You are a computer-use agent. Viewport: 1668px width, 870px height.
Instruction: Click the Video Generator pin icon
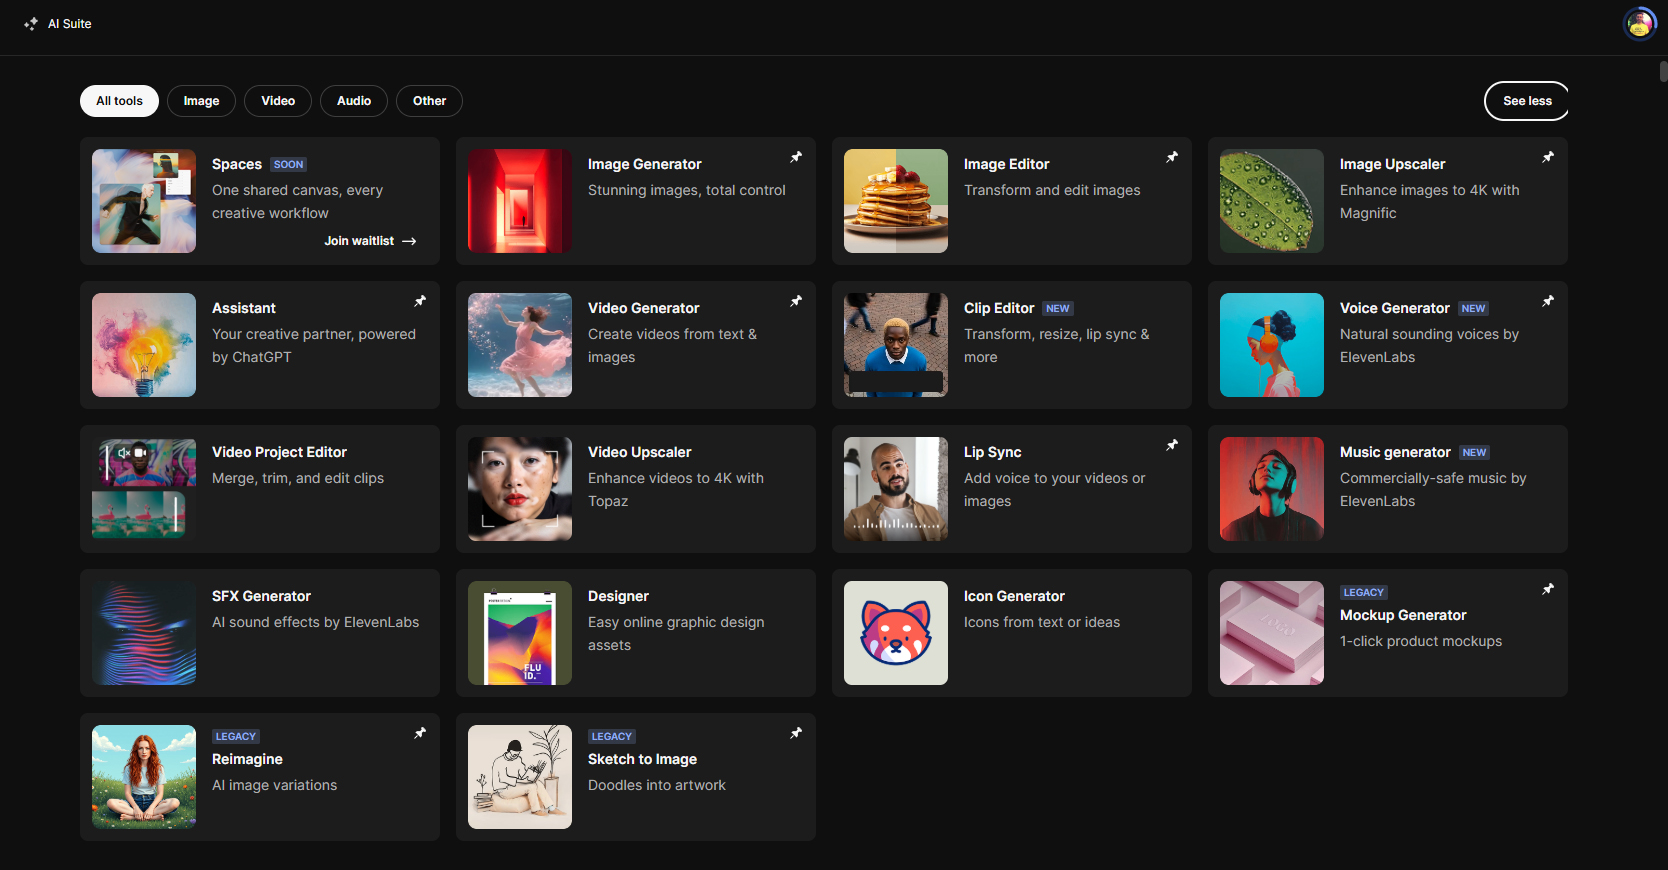tap(796, 301)
